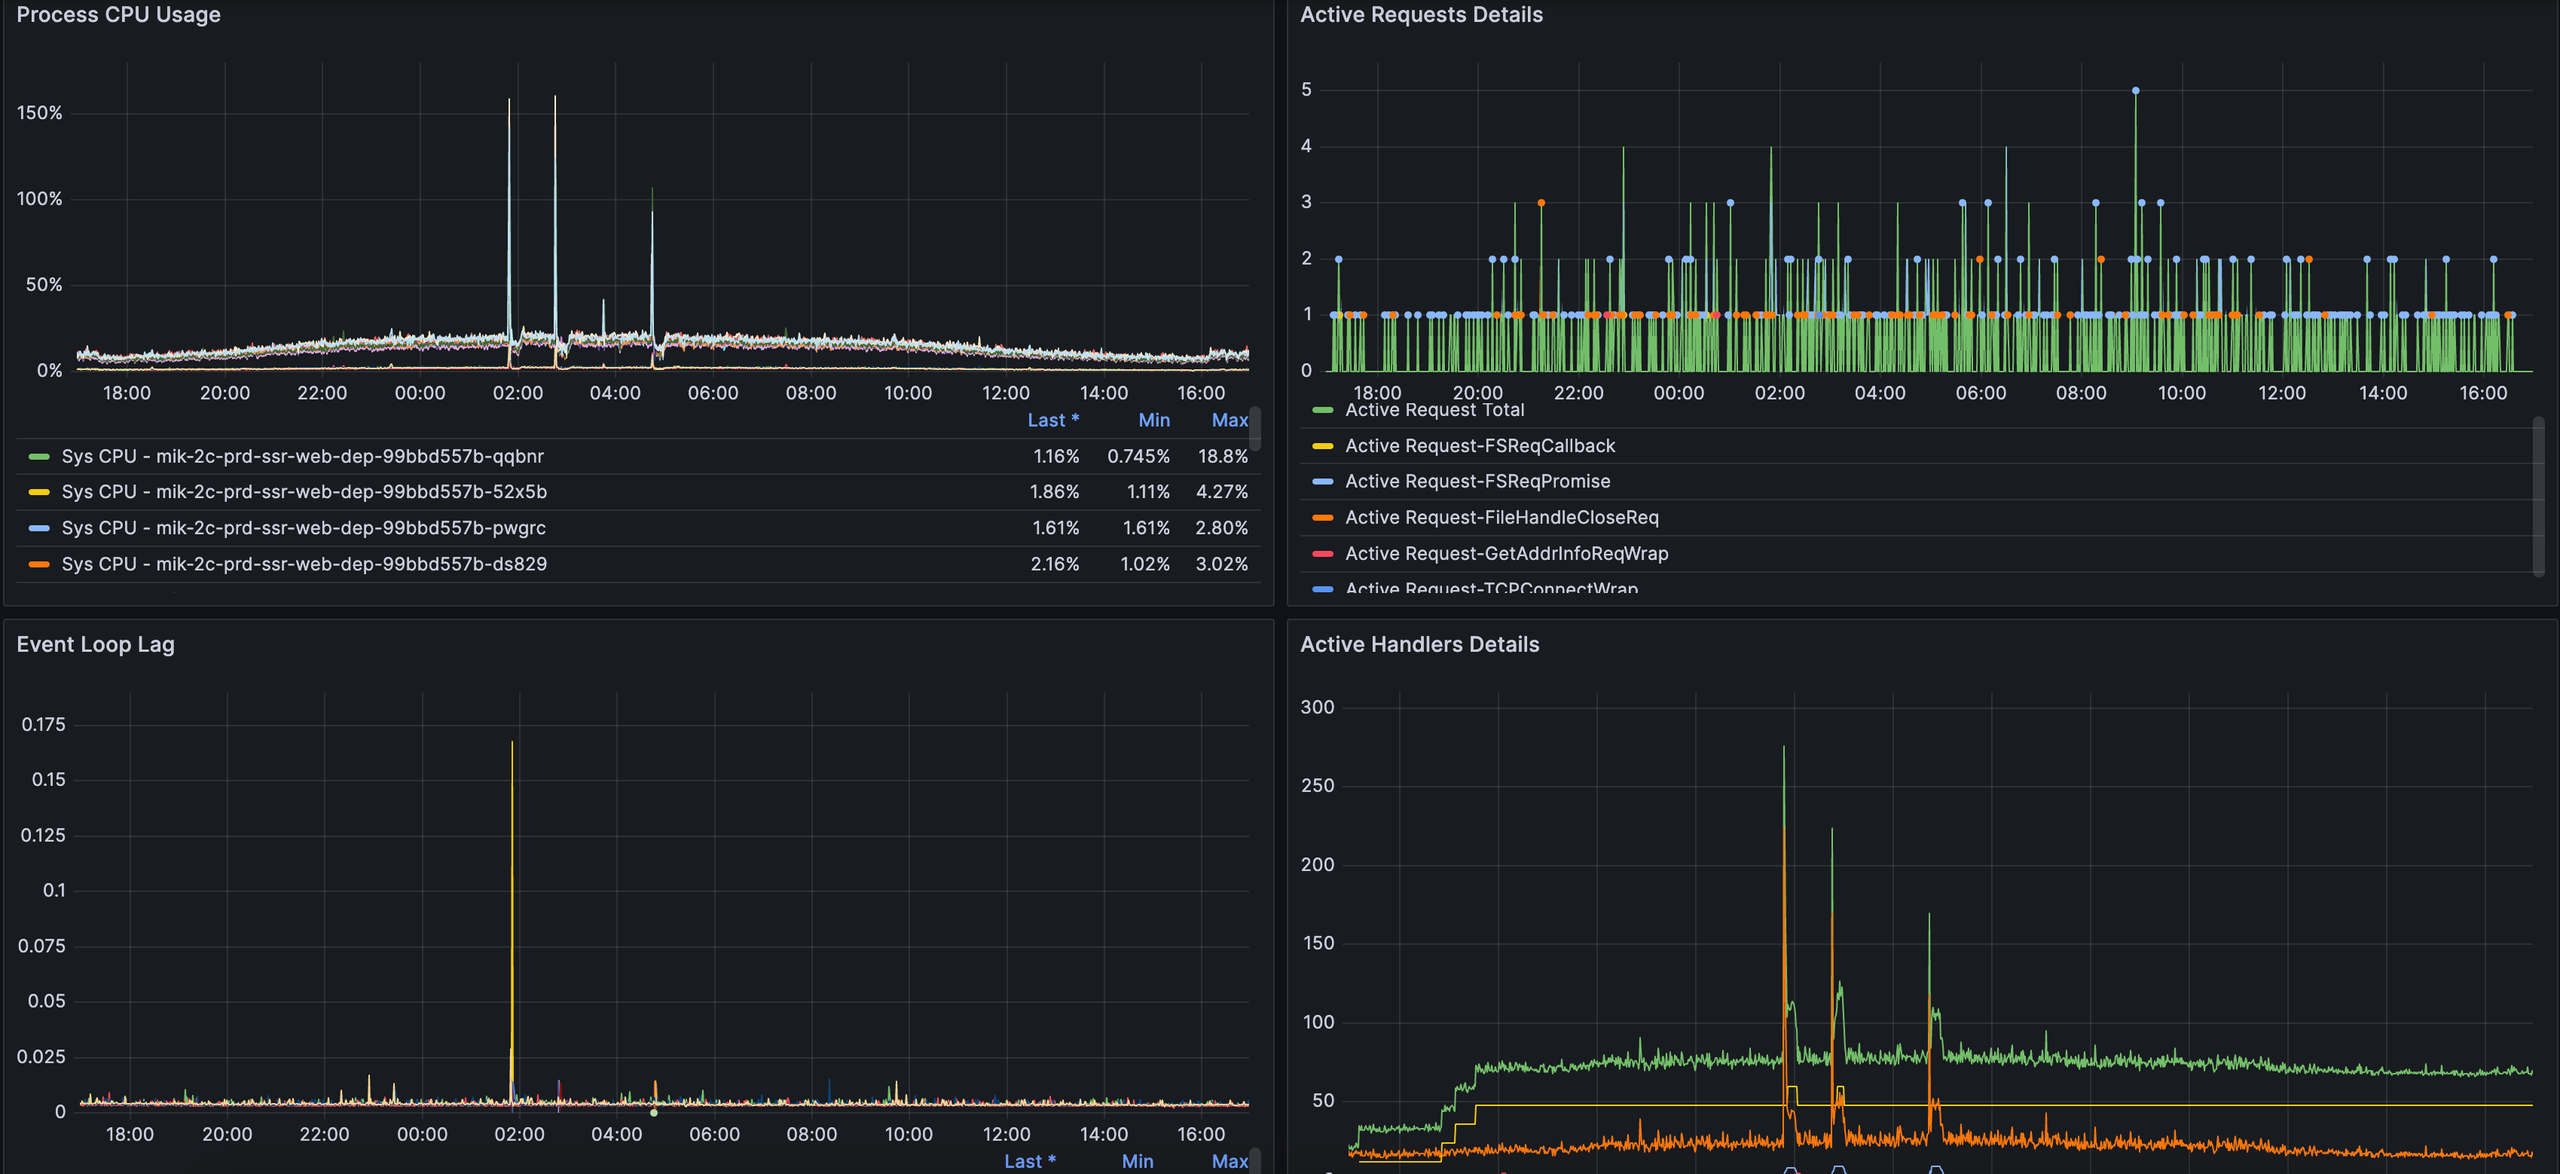Click Active Requests legend vertical scrollbar

(2537, 497)
